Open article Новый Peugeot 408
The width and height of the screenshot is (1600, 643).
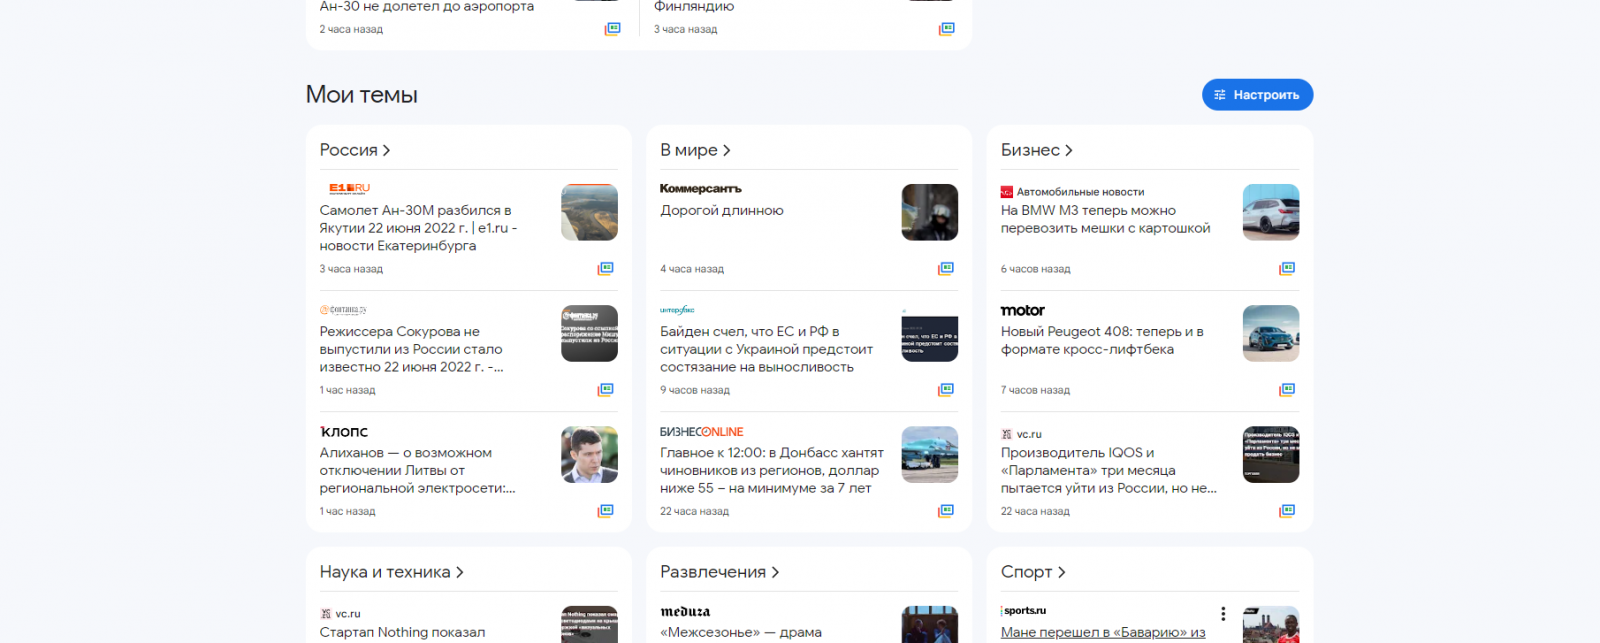1102,340
